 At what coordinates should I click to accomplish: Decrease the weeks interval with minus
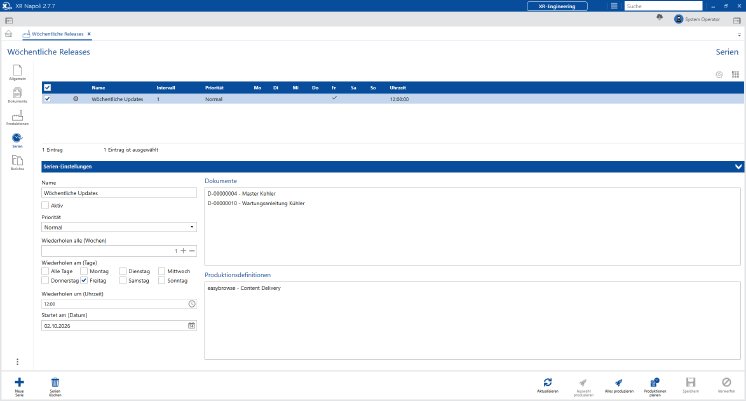pos(192,251)
